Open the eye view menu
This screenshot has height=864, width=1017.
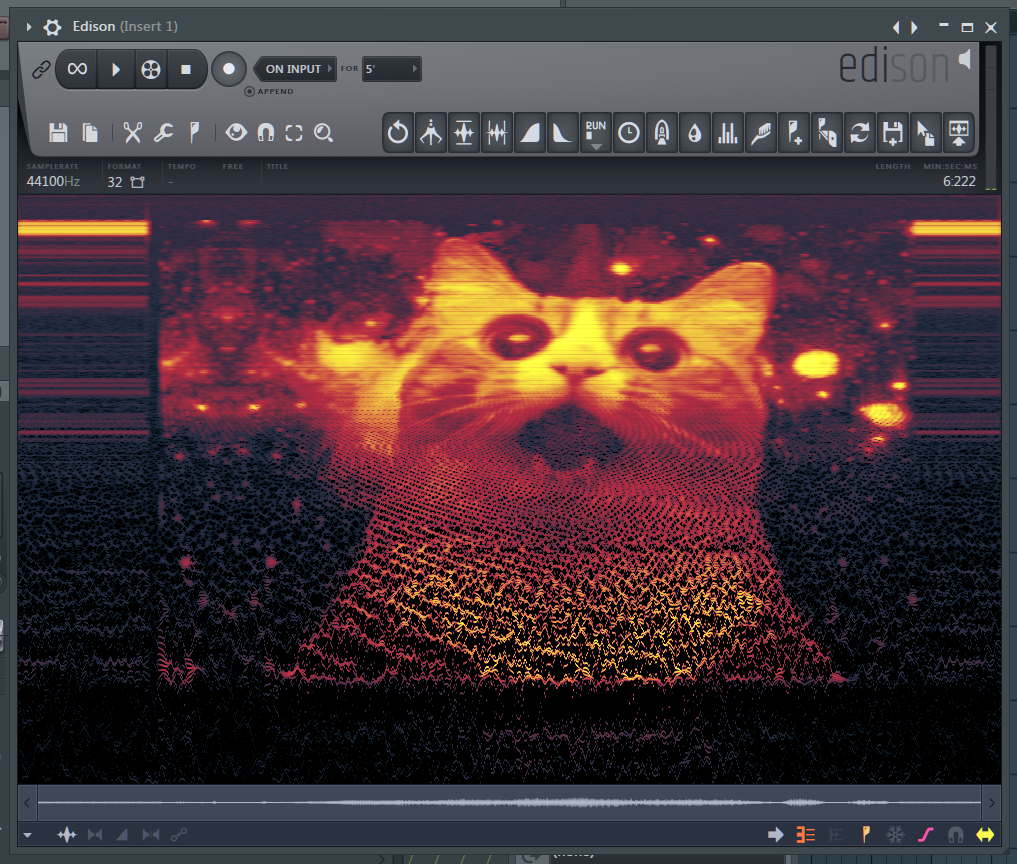point(236,133)
